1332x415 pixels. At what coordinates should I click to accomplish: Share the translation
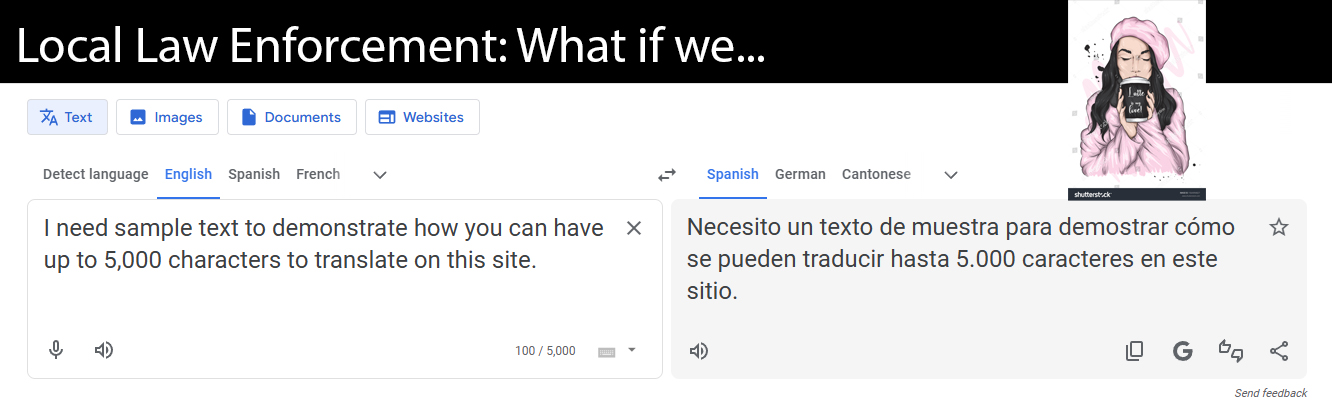[1278, 351]
